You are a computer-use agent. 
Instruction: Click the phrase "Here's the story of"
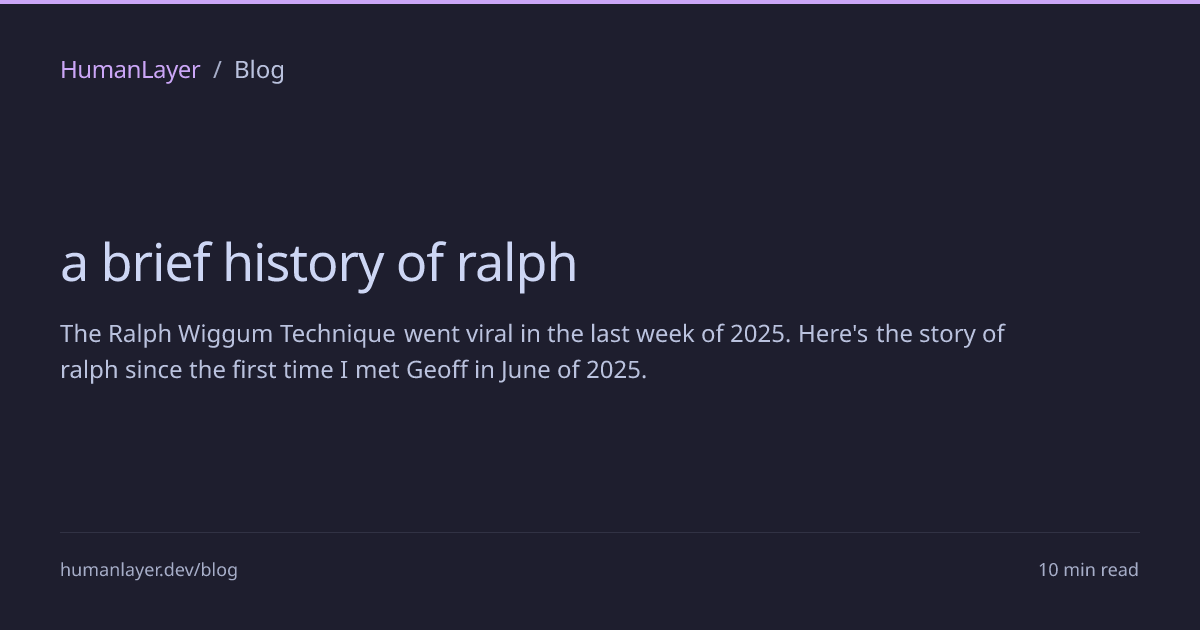point(901,333)
